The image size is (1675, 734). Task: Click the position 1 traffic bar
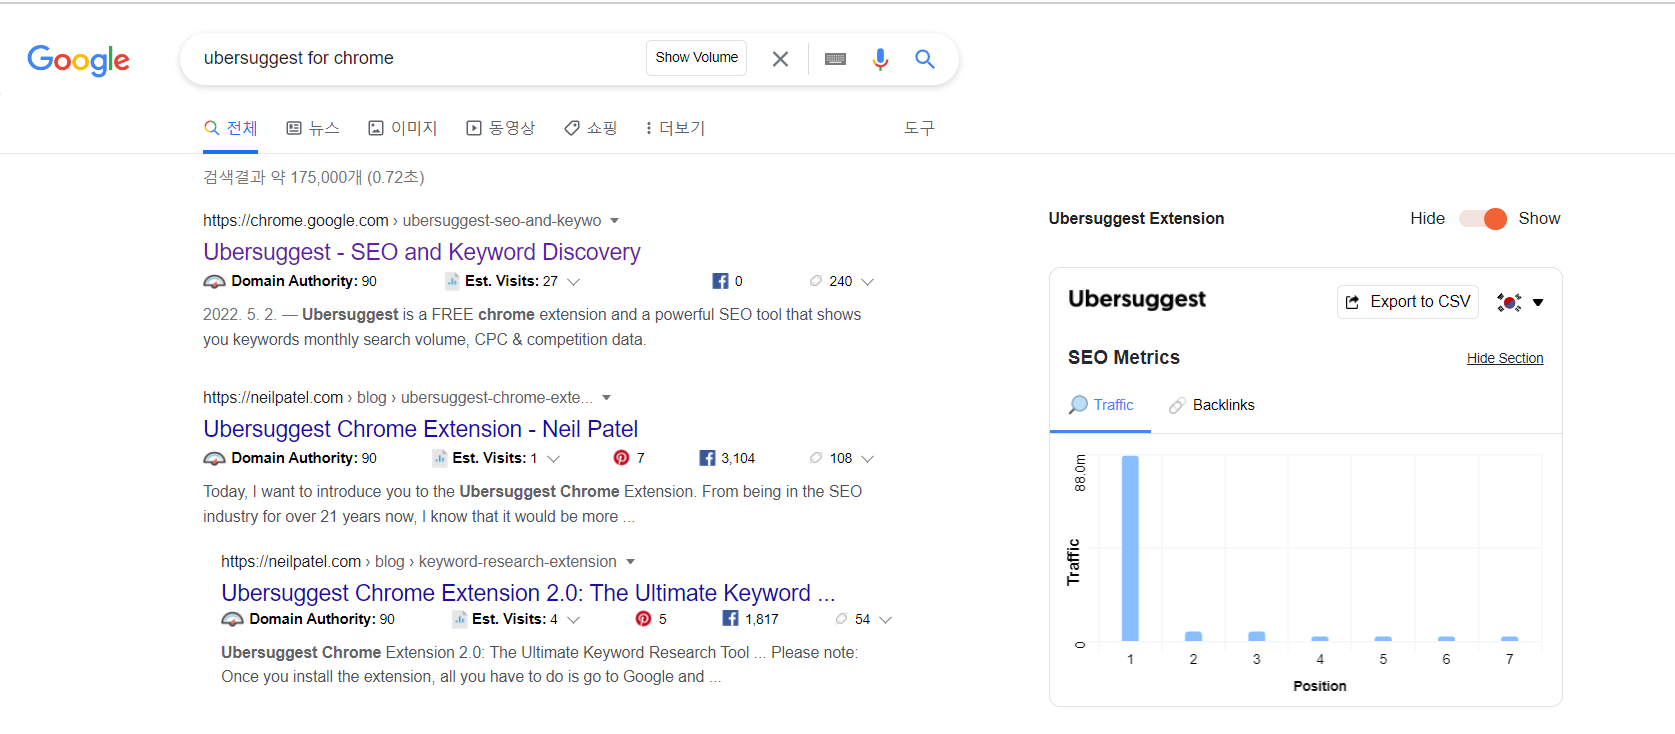click(1130, 548)
